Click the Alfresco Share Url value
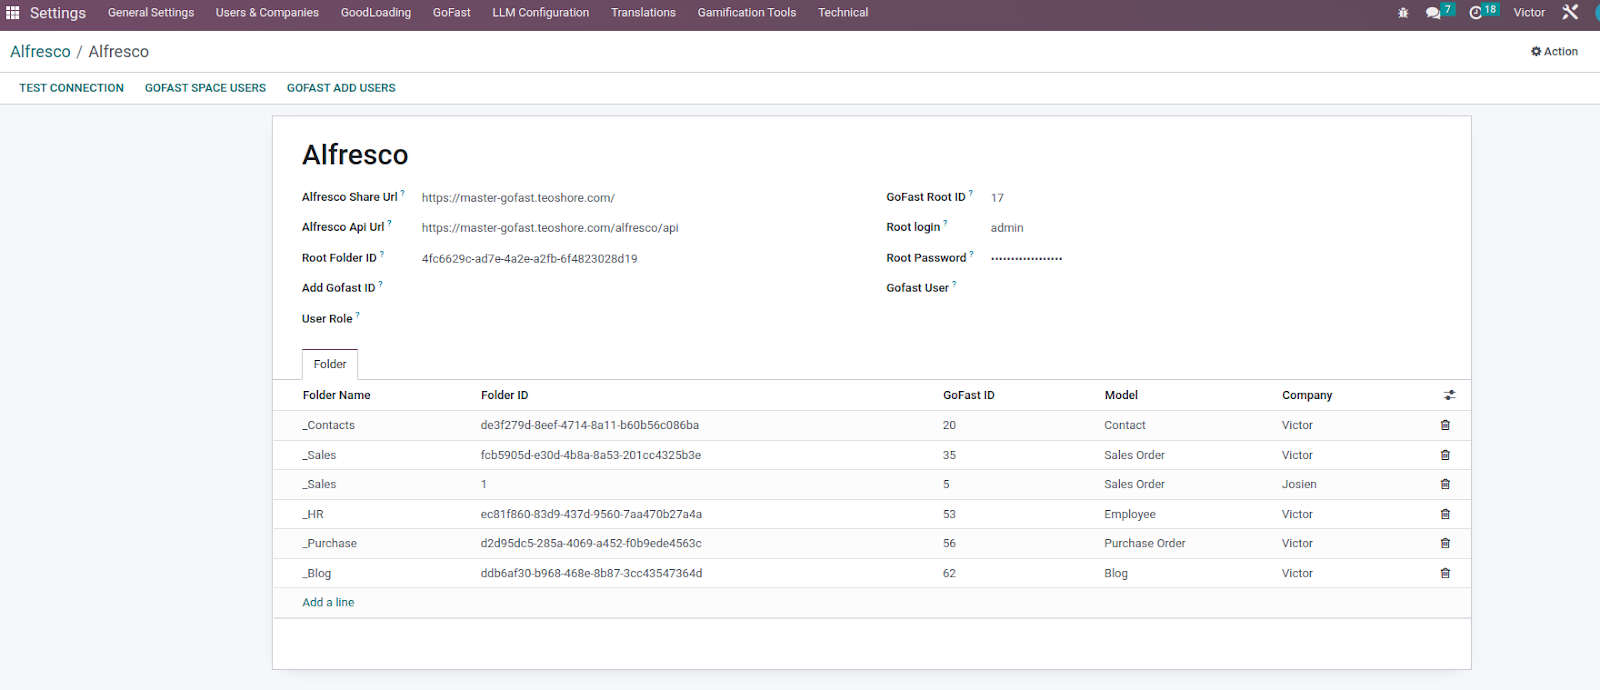 [x=518, y=198]
